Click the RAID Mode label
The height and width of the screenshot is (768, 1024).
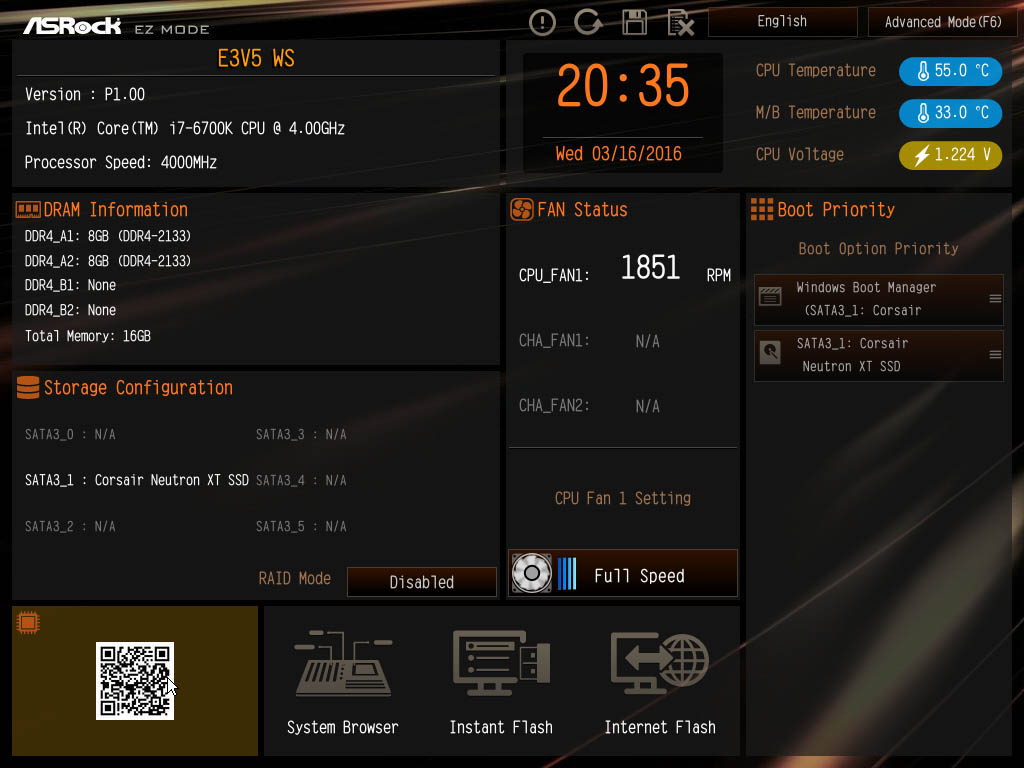tap(295, 579)
